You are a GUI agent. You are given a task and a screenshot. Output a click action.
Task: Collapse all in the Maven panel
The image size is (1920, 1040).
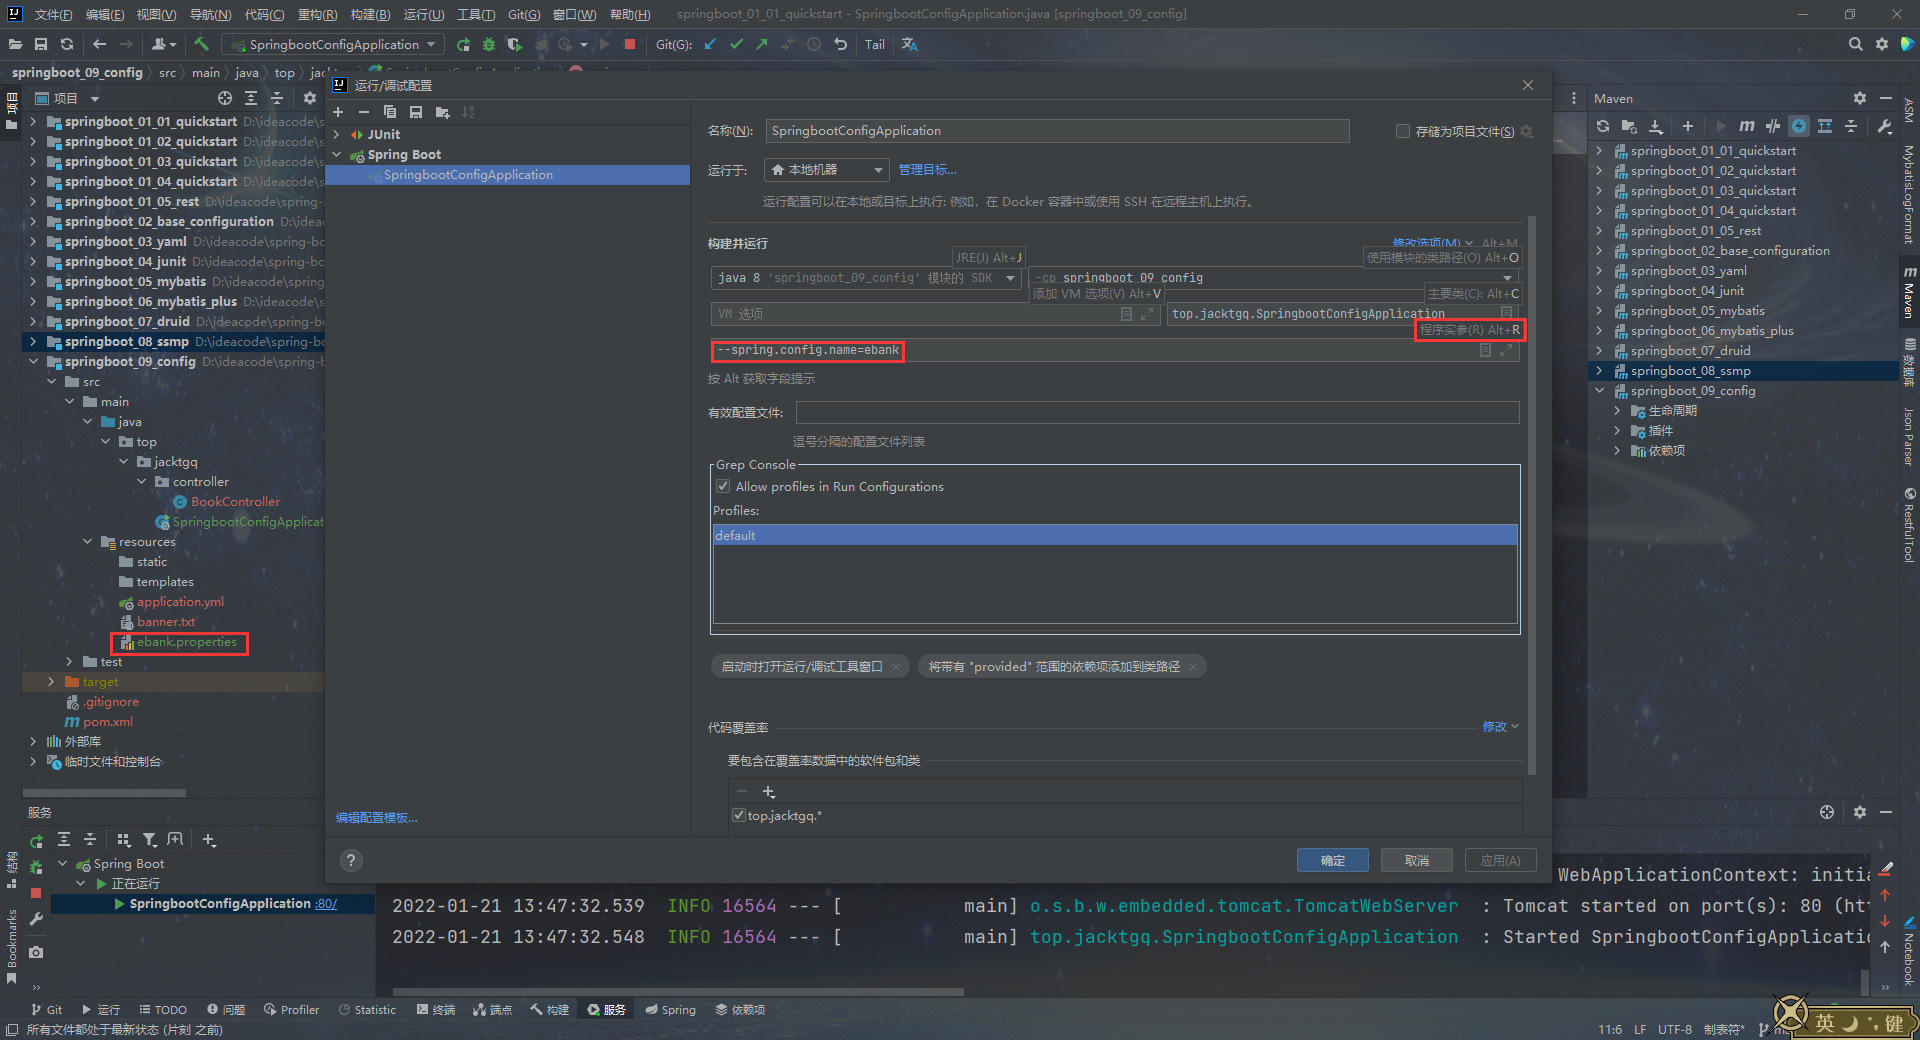[x=1851, y=126]
